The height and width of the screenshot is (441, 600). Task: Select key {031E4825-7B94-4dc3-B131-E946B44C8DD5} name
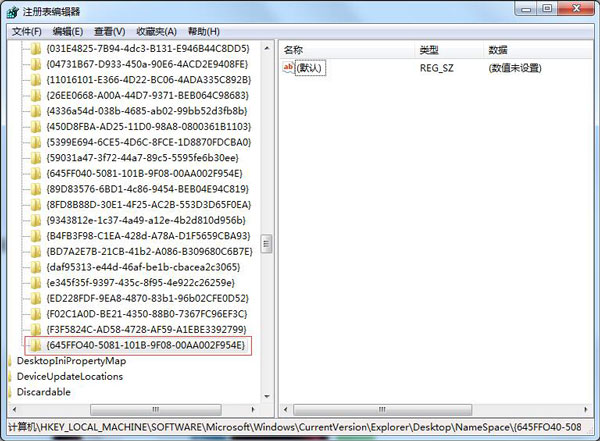tap(148, 49)
